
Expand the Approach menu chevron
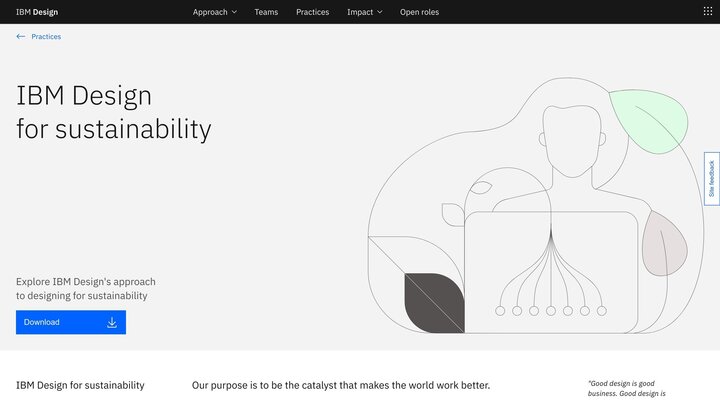coord(234,12)
